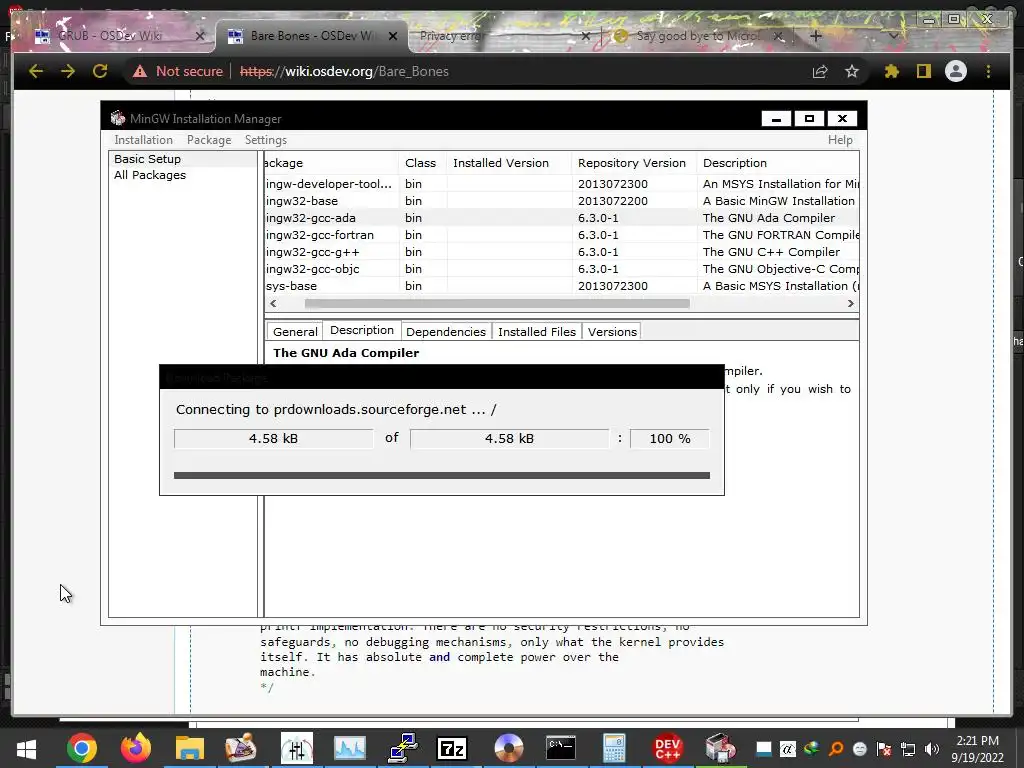Close the Bare Bones browser tab
This screenshot has width=1024, height=768.
pyautogui.click(x=392, y=36)
